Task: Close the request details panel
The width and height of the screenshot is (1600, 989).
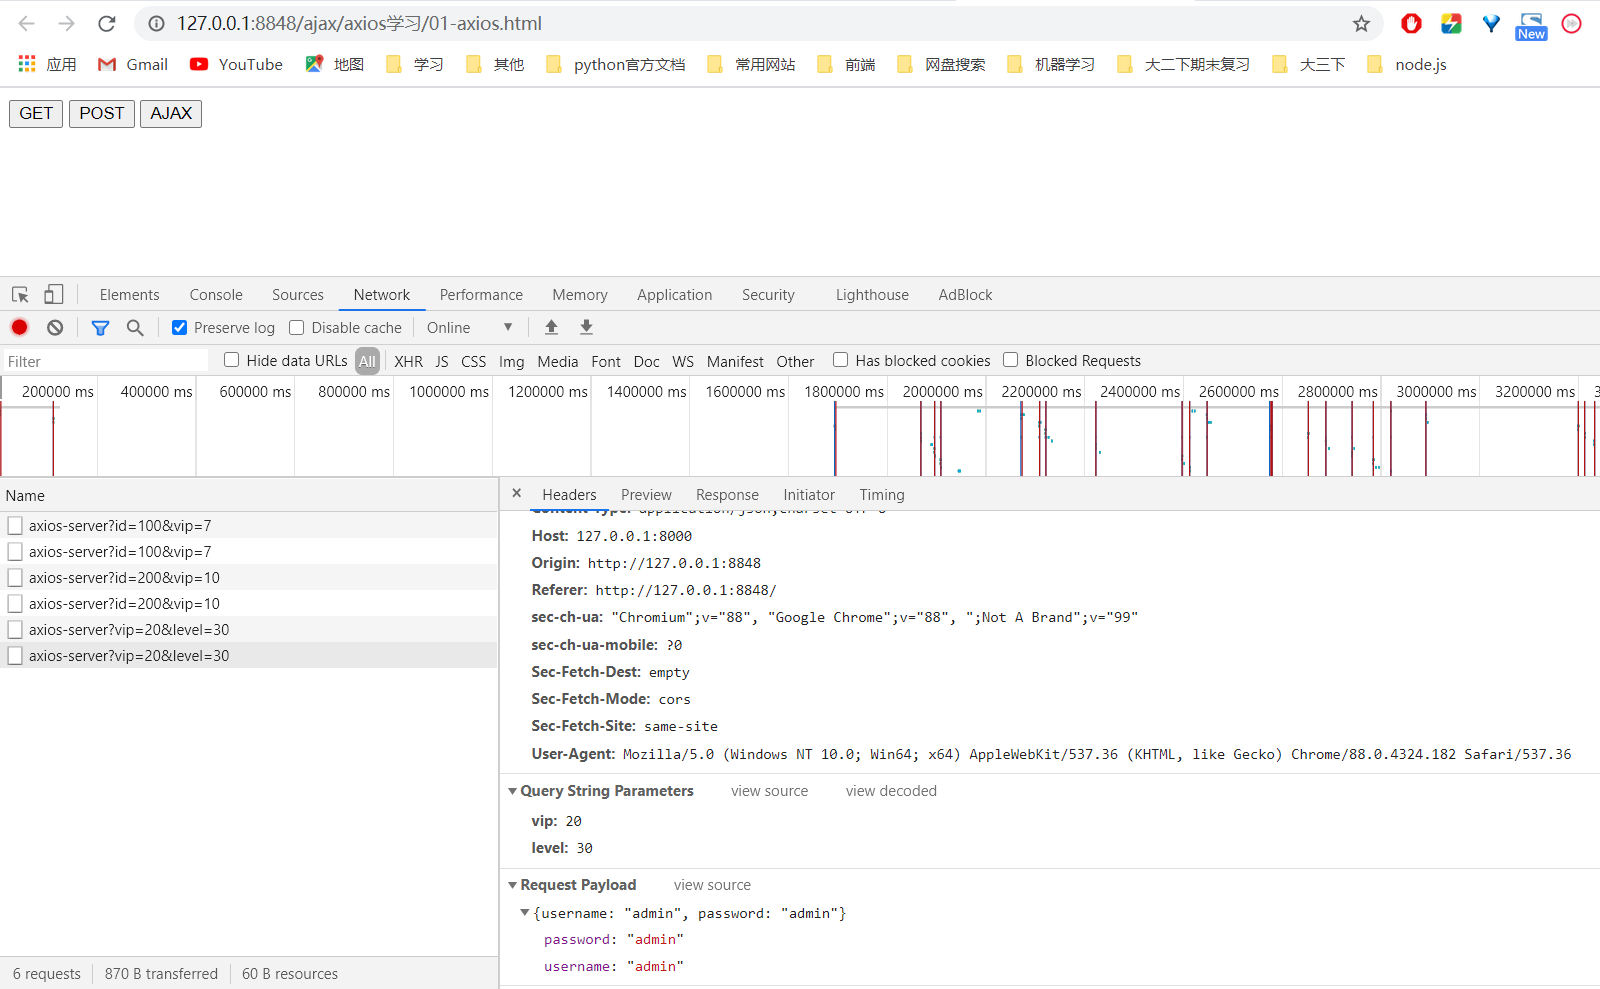Action: (516, 493)
